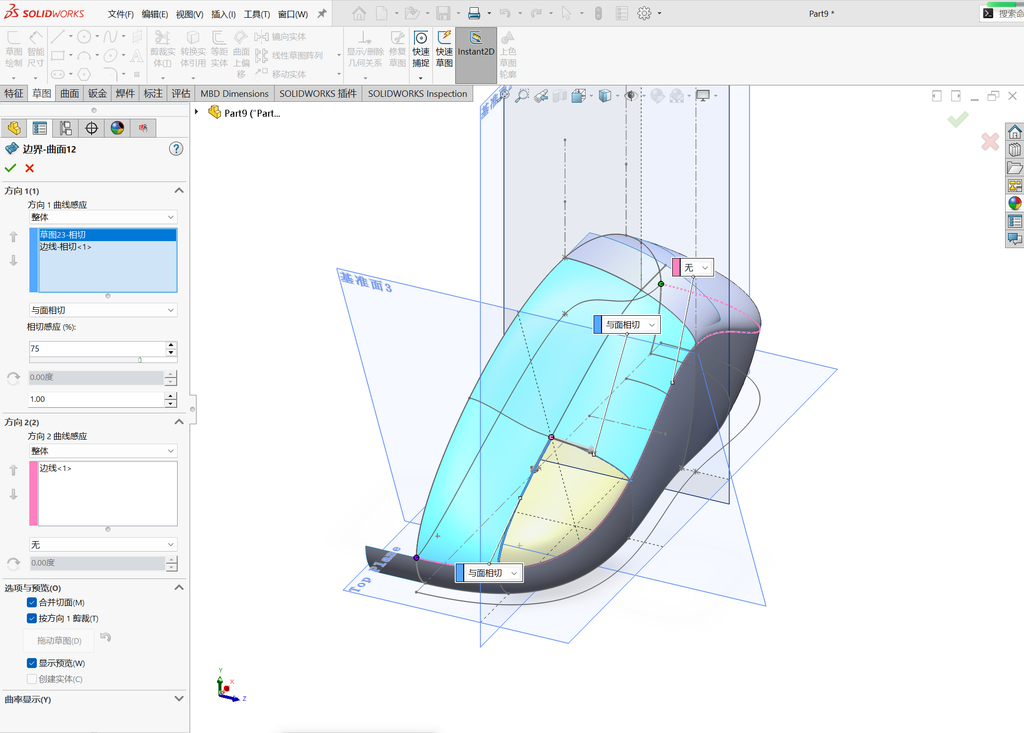Switch to the SOLIDWORKS Inspection tab
This screenshot has width=1024, height=733.
click(x=417, y=93)
